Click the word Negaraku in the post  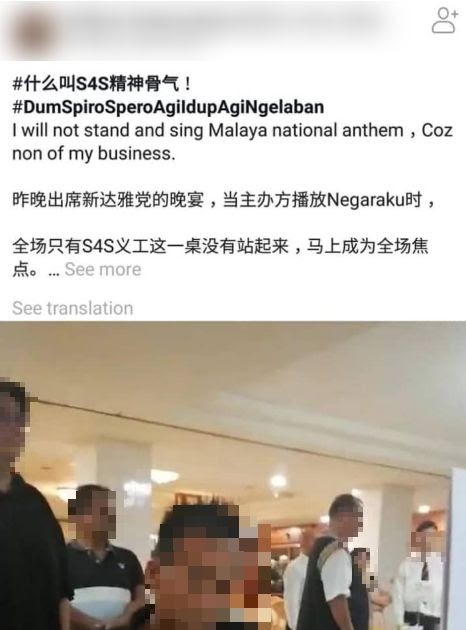point(366,200)
